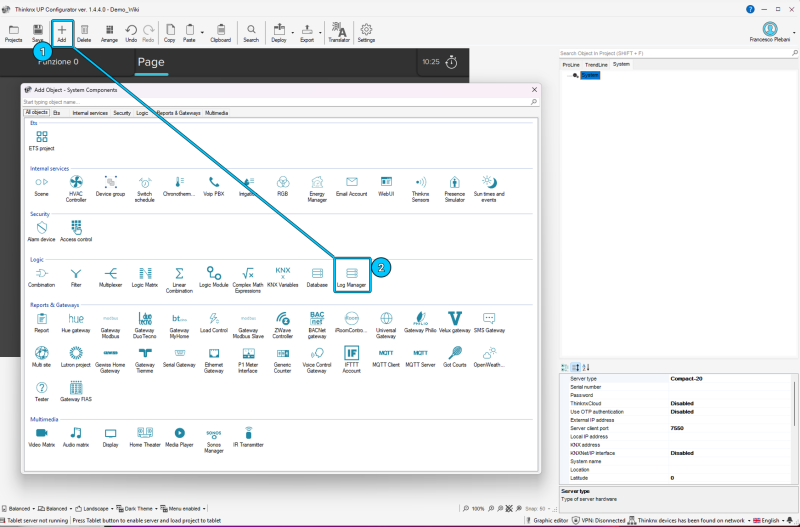Choose the RGB component
800x527 pixels.
pyautogui.click(x=283, y=186)
